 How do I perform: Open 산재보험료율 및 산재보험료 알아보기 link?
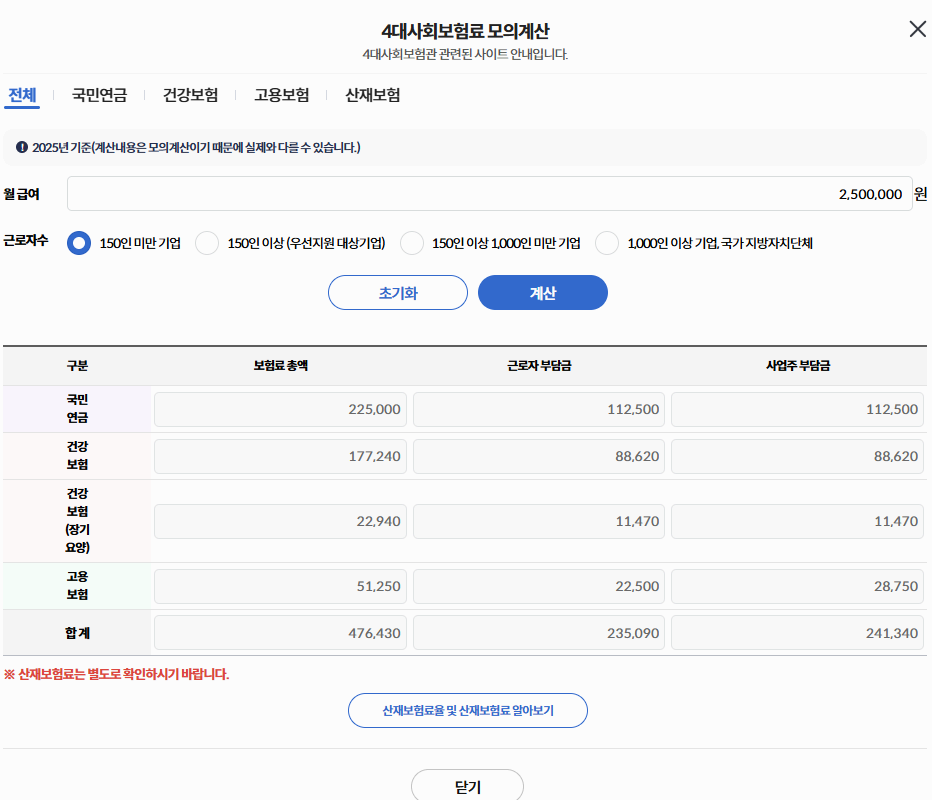tap(468, 710)
